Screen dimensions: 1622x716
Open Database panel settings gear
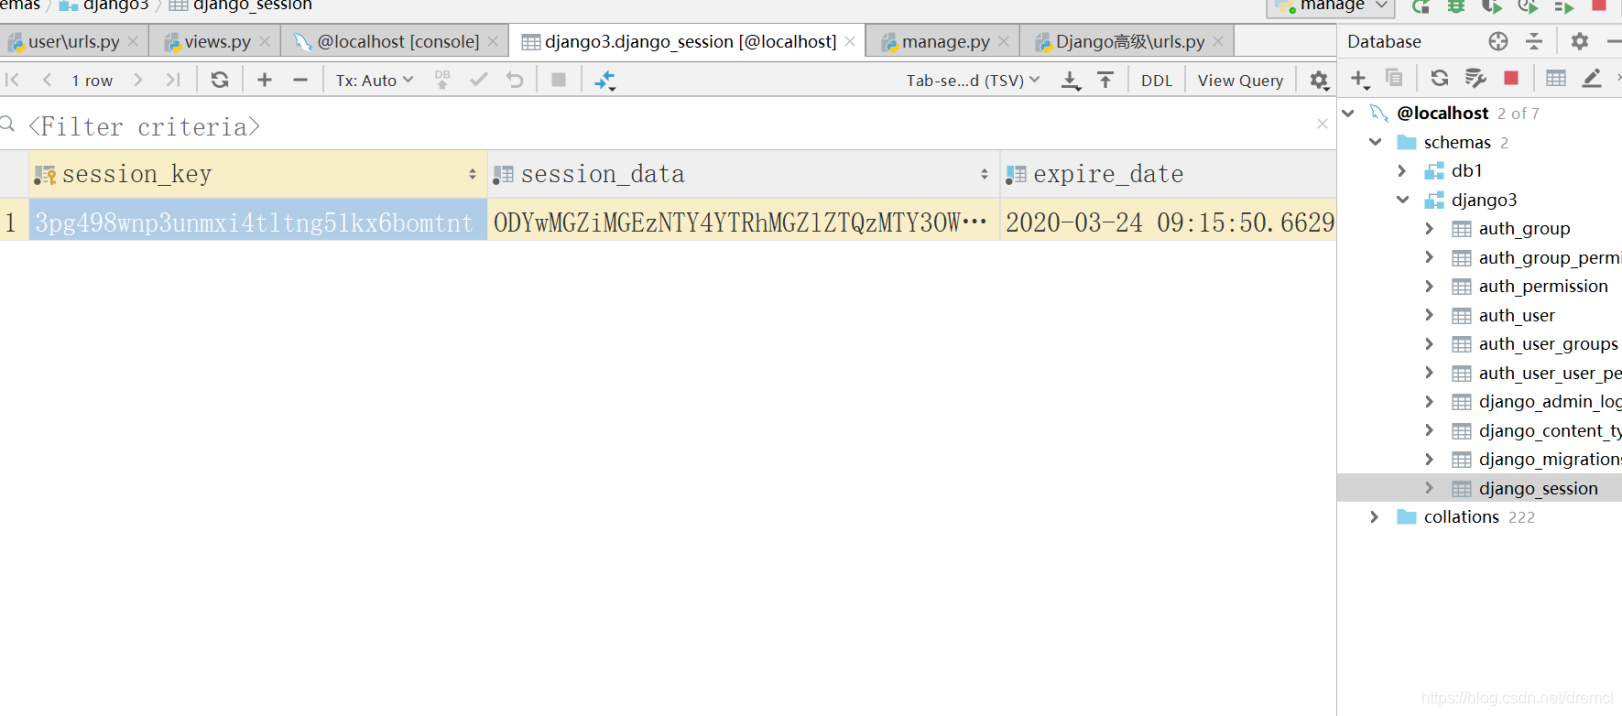point(1579,41)
